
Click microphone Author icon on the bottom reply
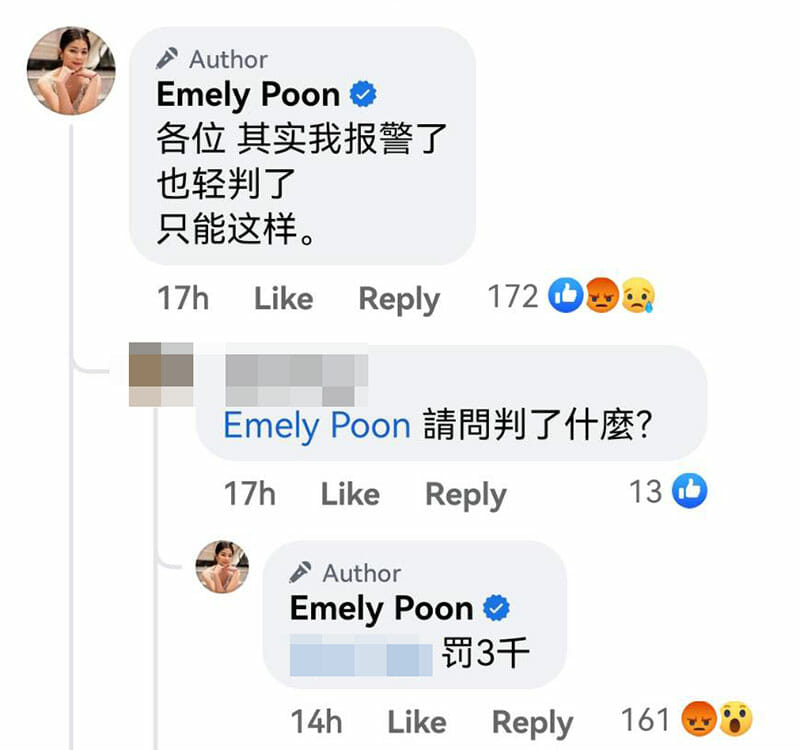coord(300,572)
